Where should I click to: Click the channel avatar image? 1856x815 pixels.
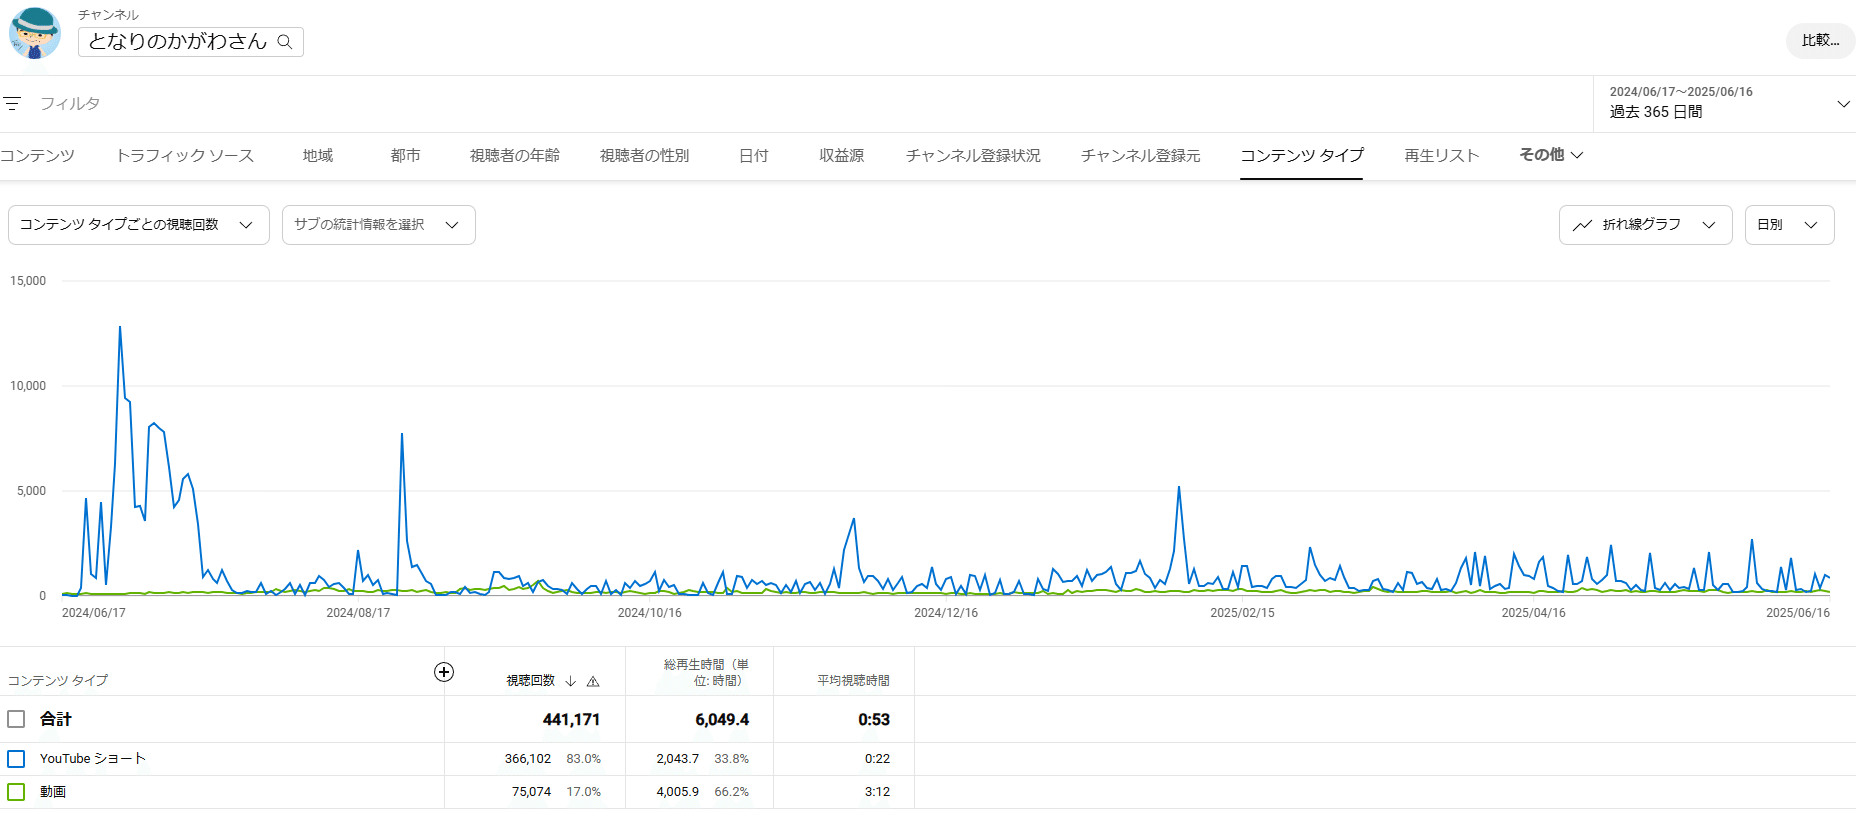35,33
